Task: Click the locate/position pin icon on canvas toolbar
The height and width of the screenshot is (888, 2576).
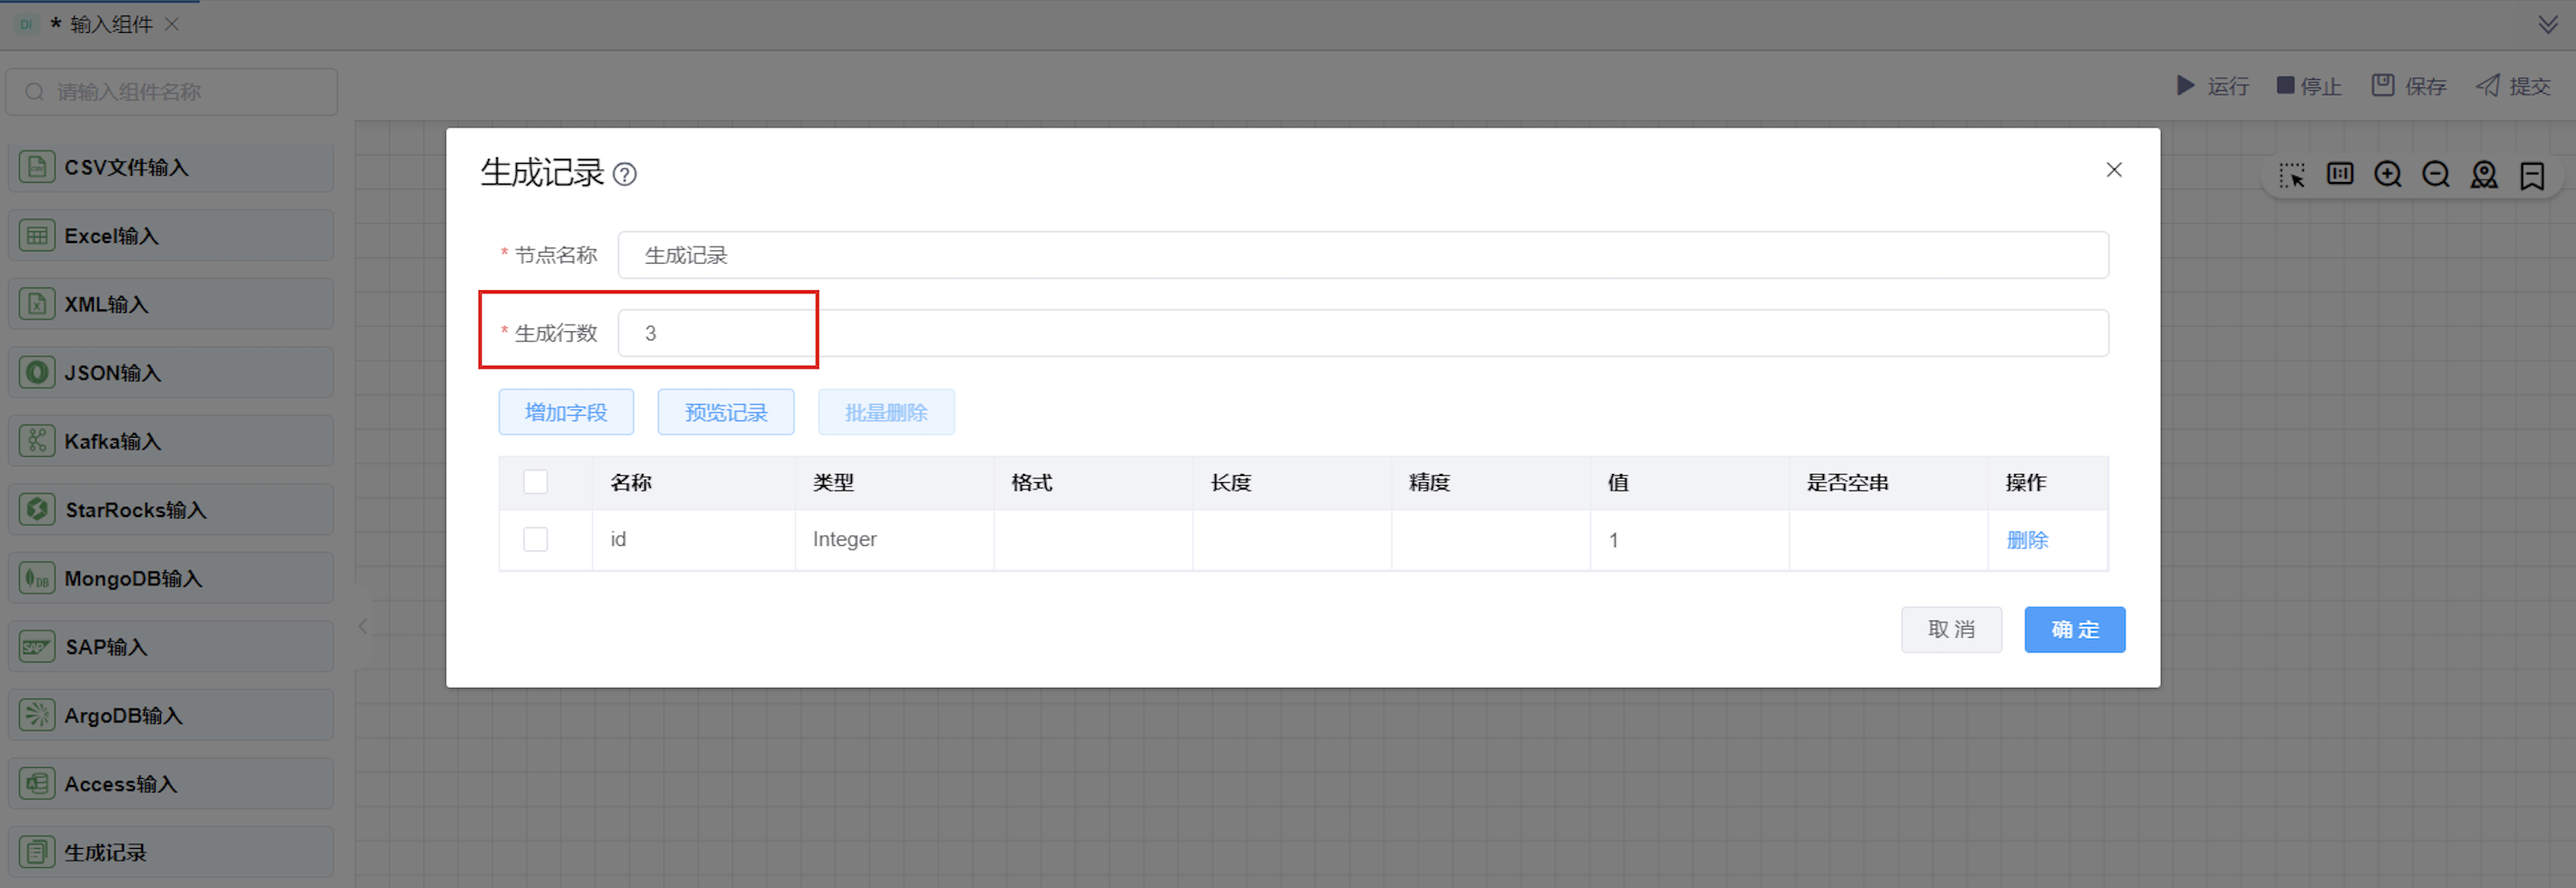Action: click(x=2484, y=175)
